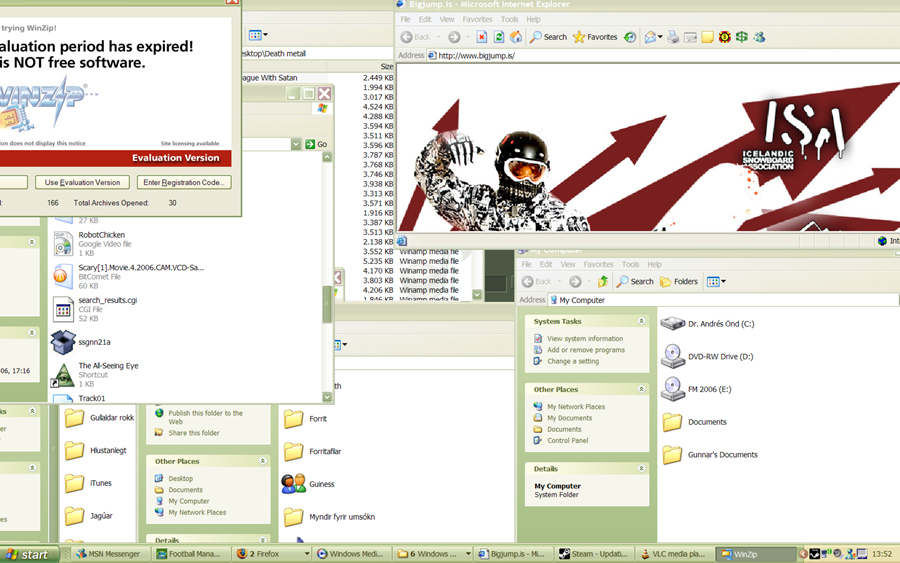Open Help menu in Internet Explorer
The image size is (900, 563).
coord(533,20)
